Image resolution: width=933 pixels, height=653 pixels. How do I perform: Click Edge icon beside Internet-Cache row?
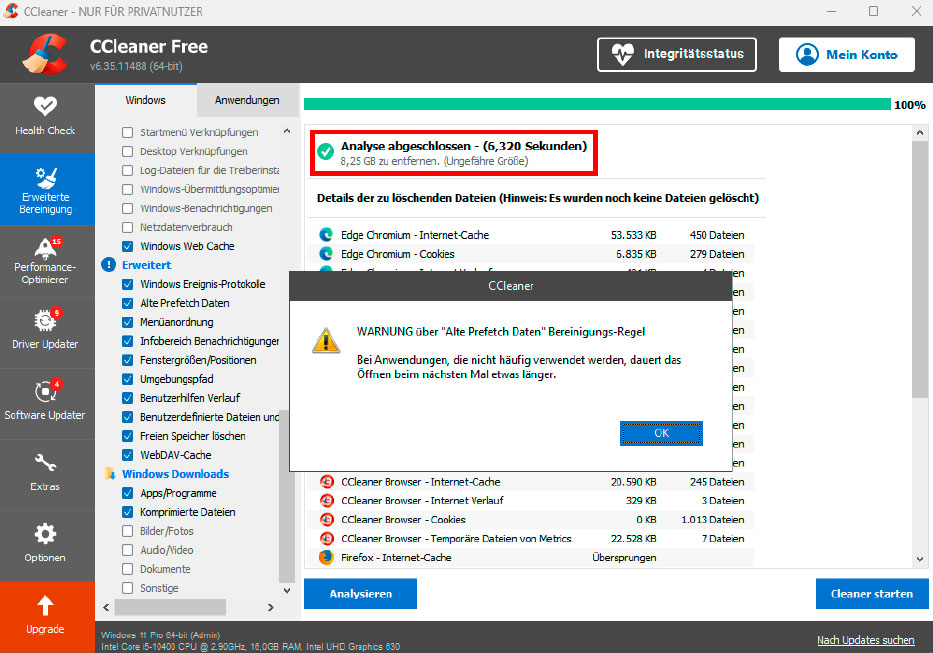(326, 235)
